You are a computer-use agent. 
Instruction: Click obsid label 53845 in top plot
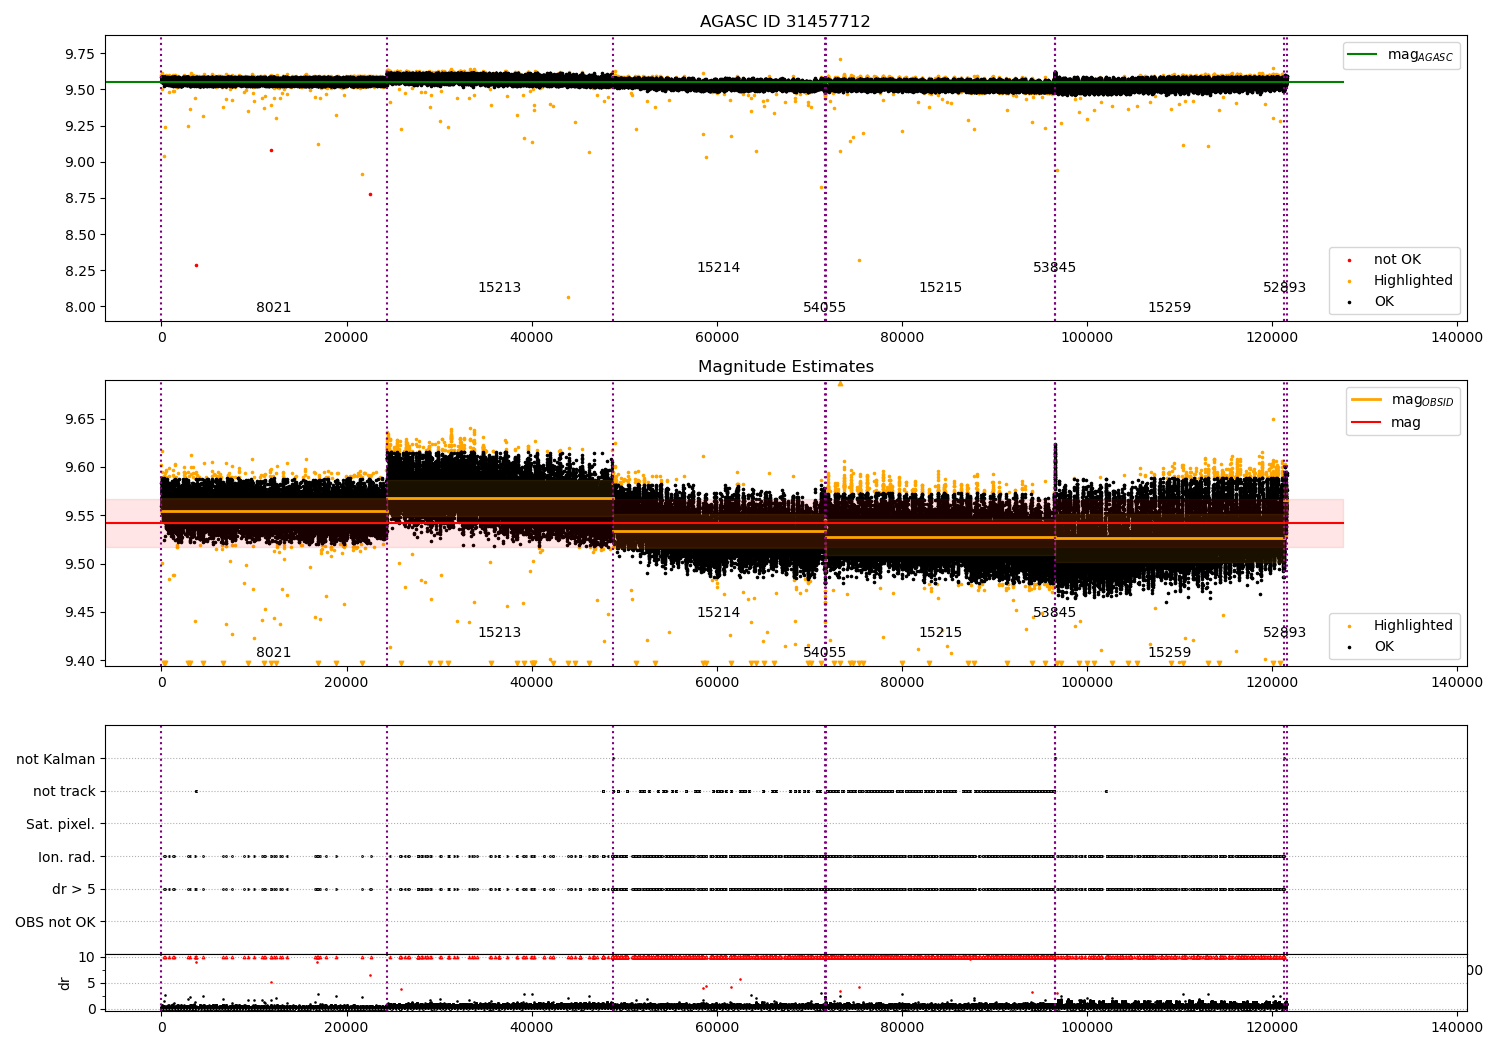(x=1054, y=268)
